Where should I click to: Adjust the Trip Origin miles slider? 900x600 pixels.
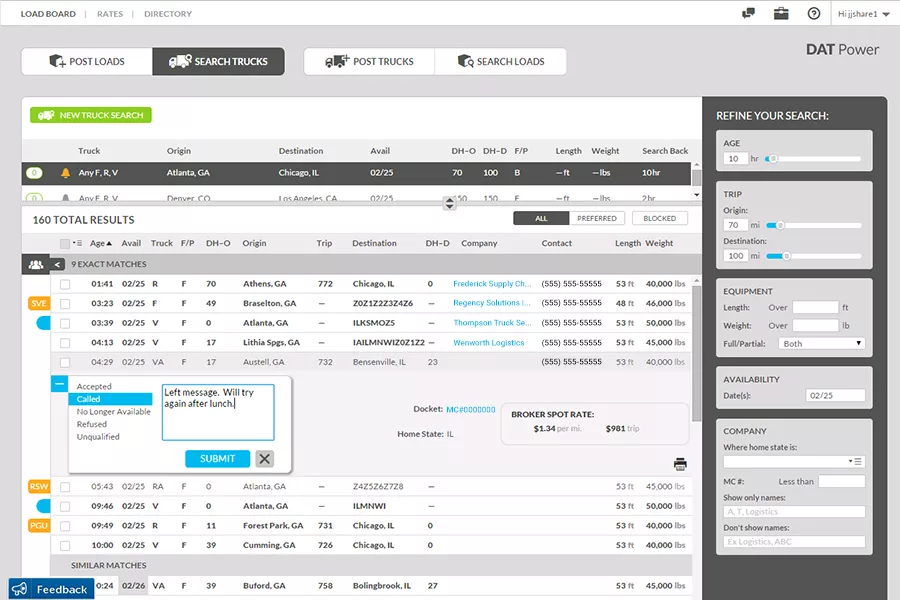[780, 225]
